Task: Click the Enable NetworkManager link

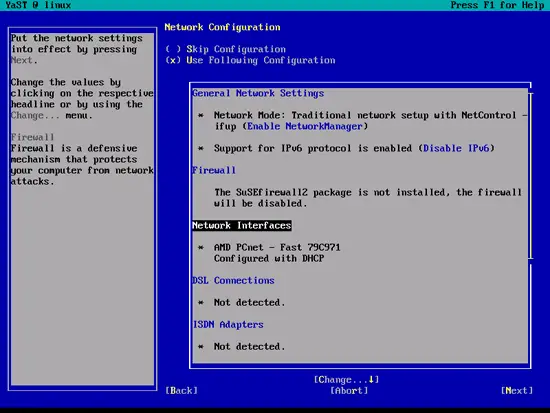Action: (x=304, y=126)
